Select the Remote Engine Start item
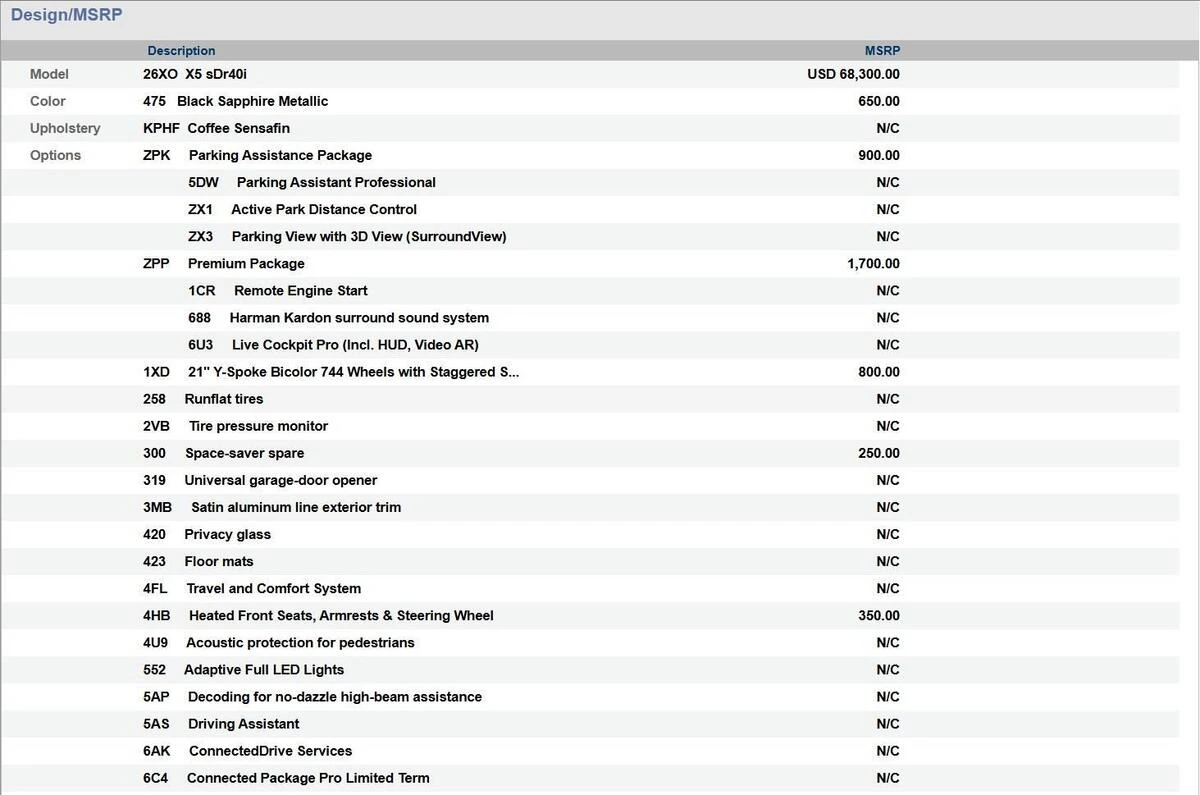 300,290
